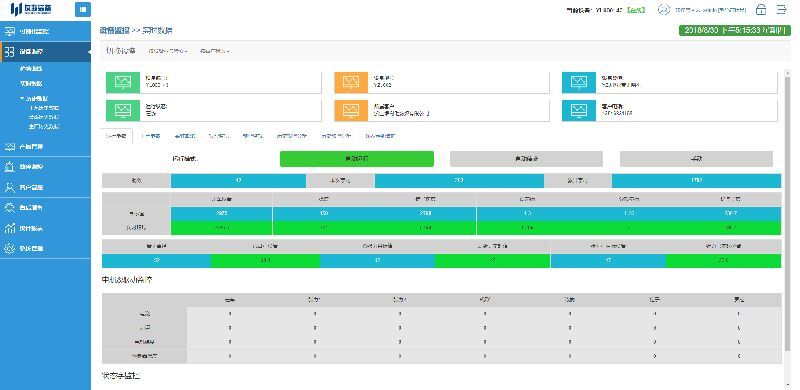
Task: Open the bar chart statistics sidebar icon
Action: pos(9,228)
